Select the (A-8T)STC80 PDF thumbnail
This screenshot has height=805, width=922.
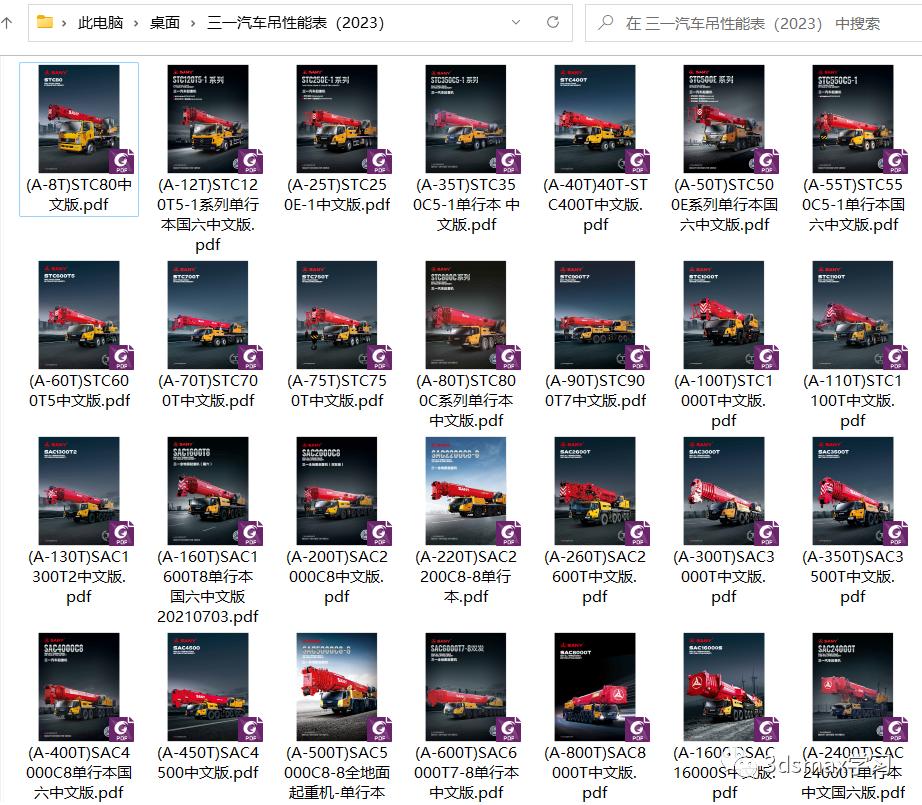pyautogui.click(x=79, y=119)
